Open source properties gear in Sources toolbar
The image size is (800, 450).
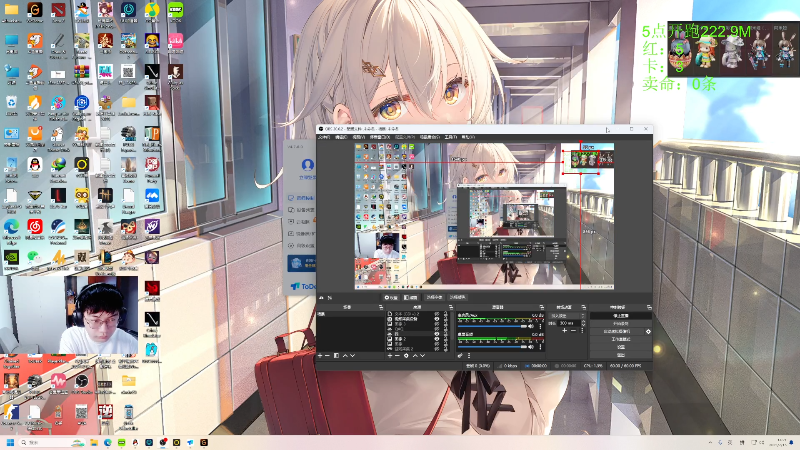click(x=406, y=355)
